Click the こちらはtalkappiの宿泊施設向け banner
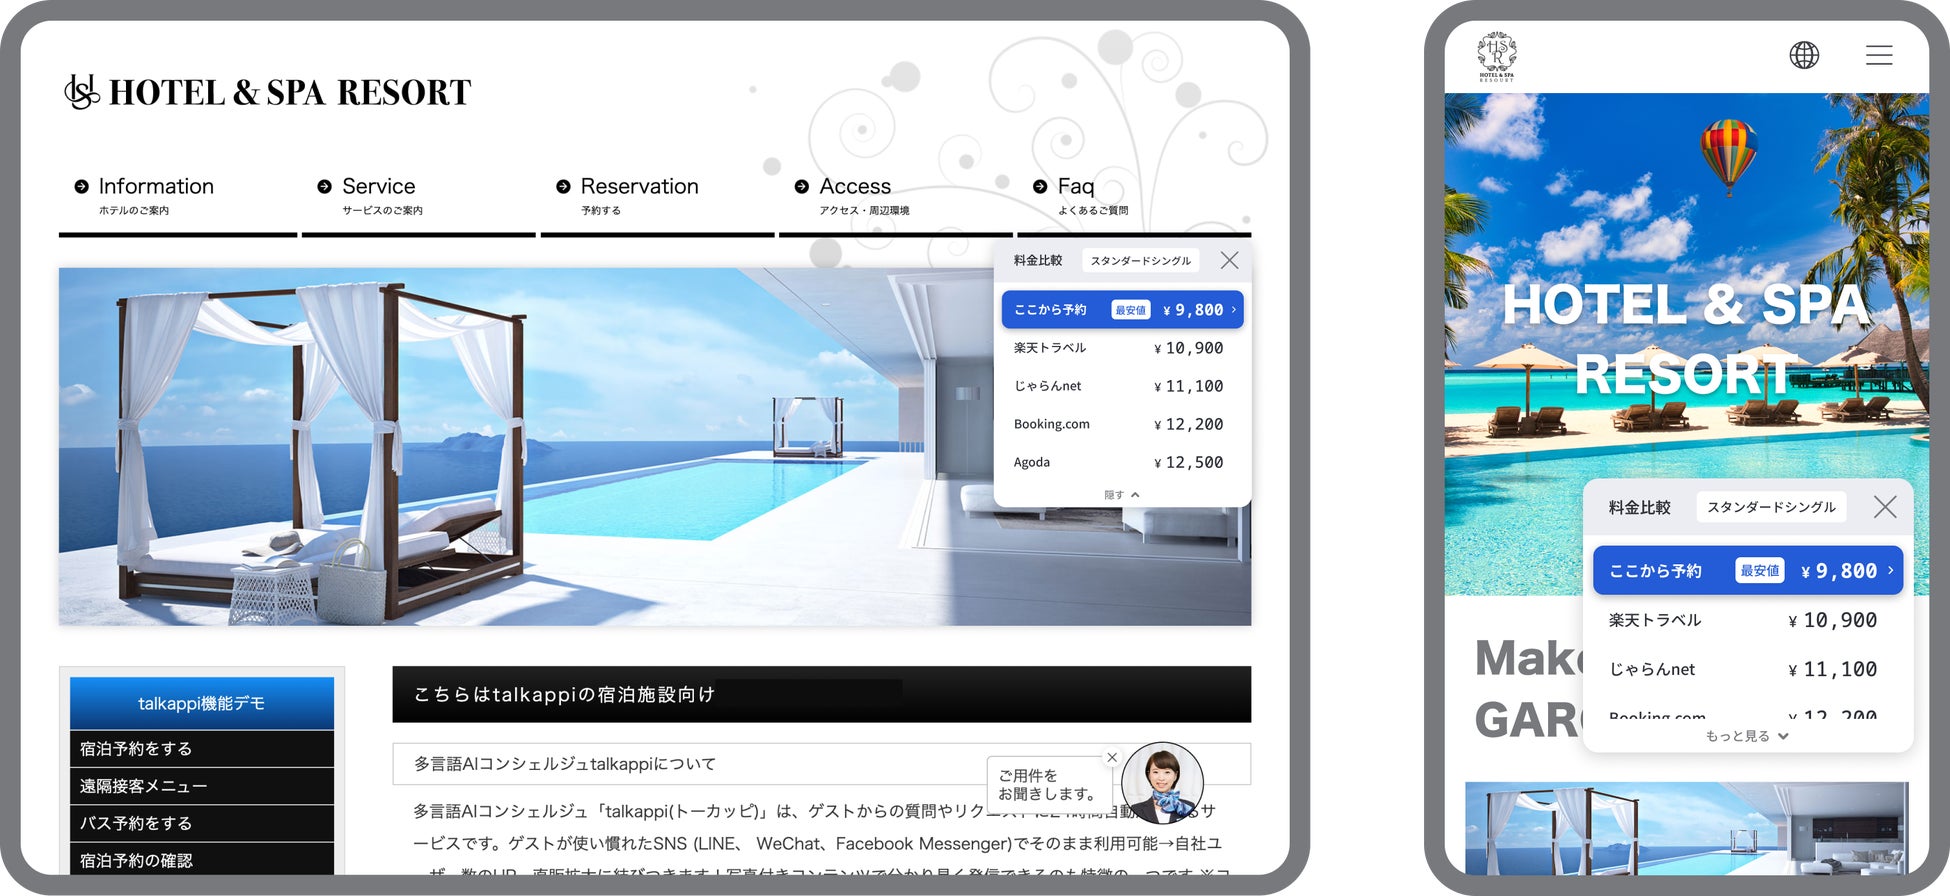This screenshot has height=896, width=1950. pos(822,694)
